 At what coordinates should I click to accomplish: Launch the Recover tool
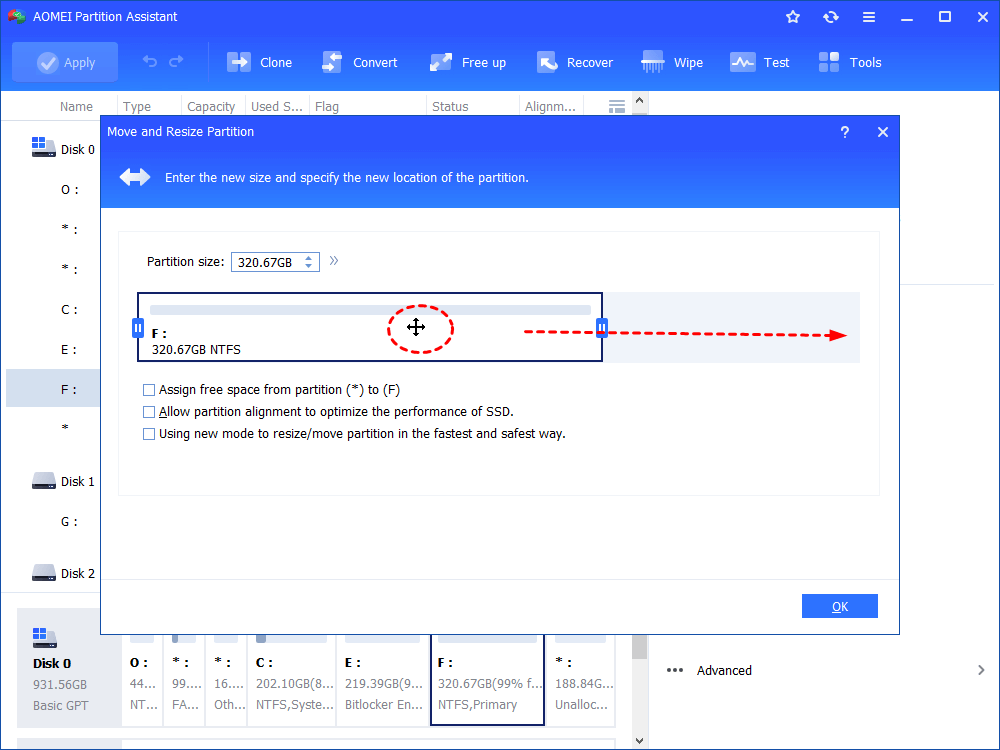547,62
